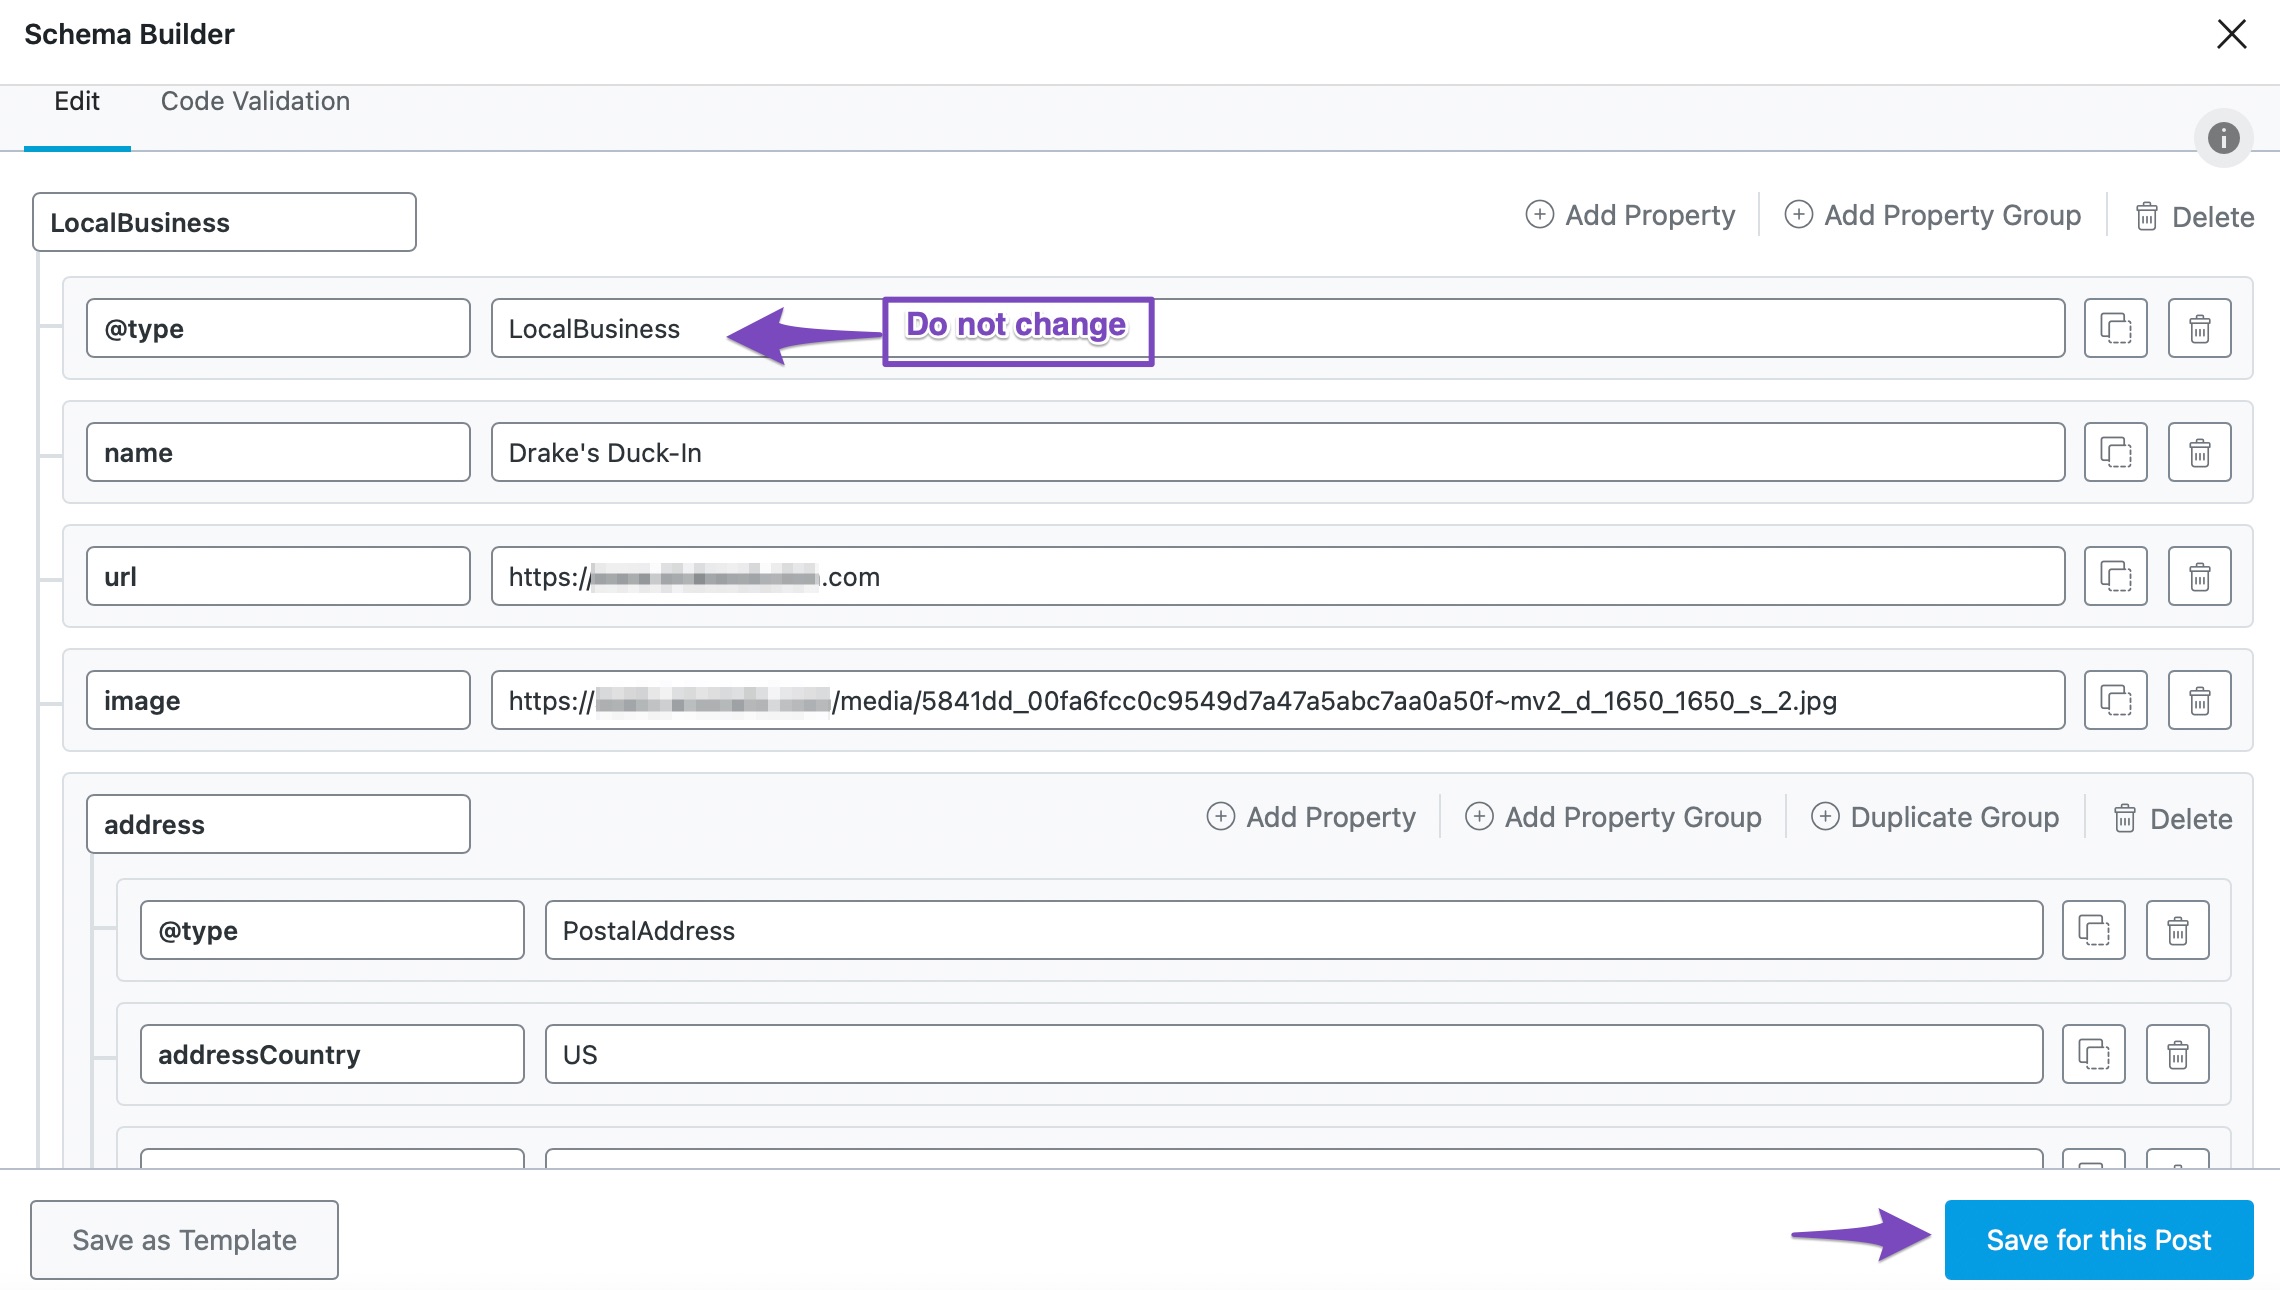Viewport: 2280px width, 1290px height.
Task: Delete the name property row
Action: click(x=2199, y=452)
